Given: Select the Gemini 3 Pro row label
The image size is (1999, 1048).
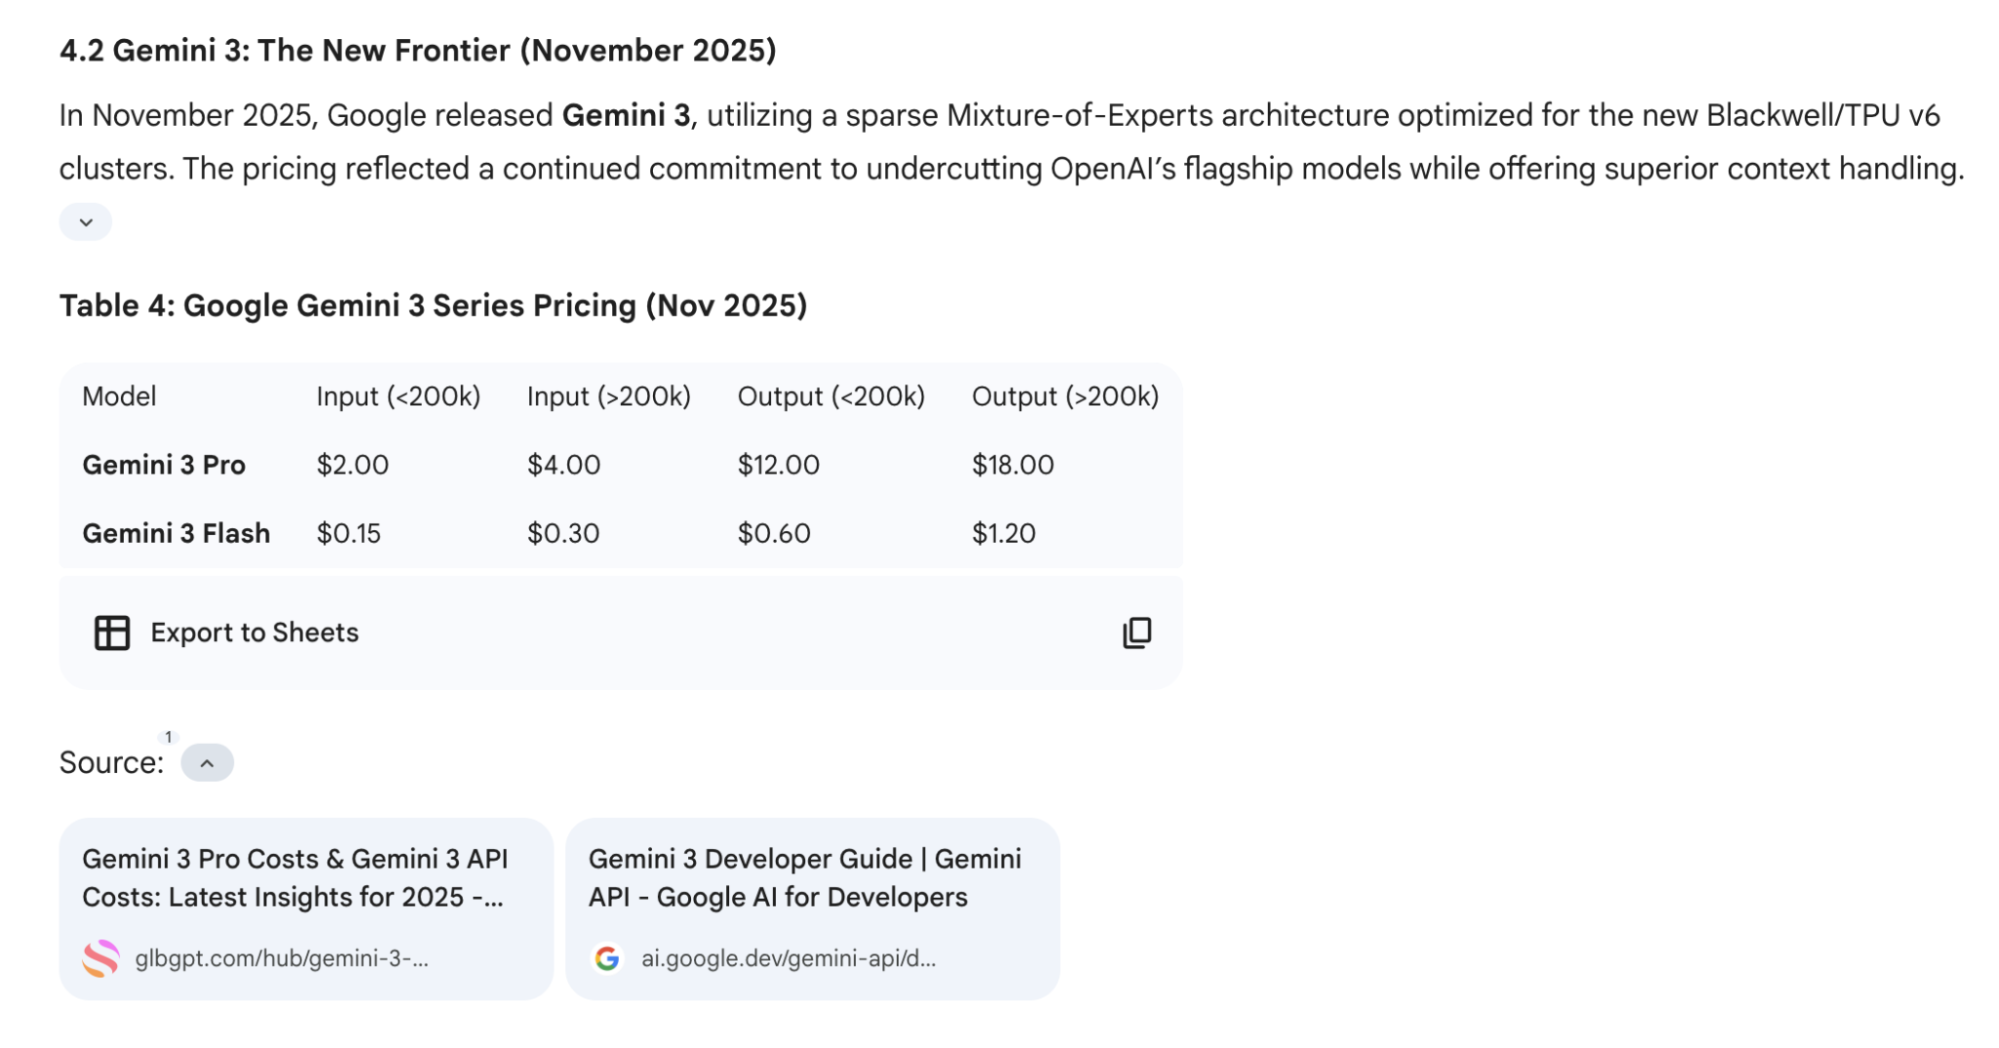Looking at the screenshot, I should pyautogui.click(x=164, y=465).
